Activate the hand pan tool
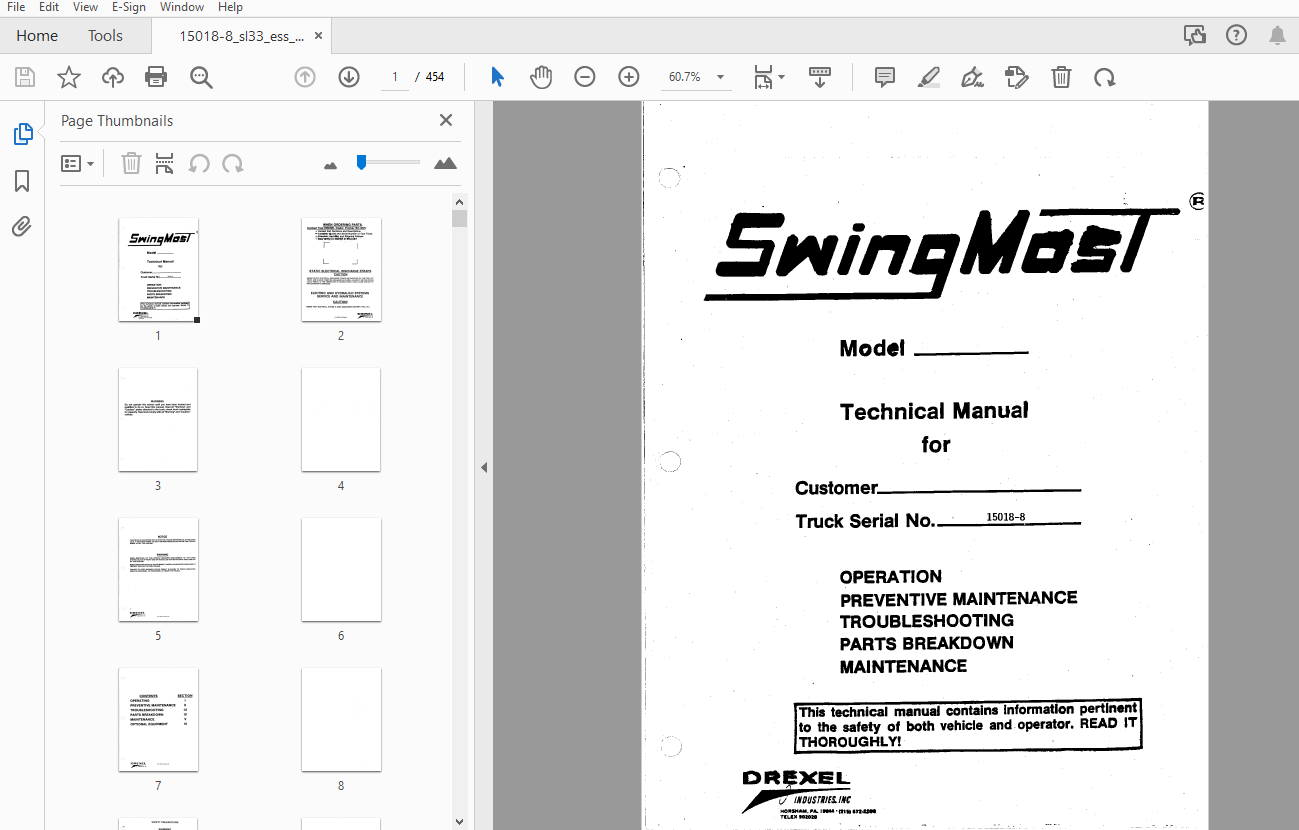 pos(541,77)
